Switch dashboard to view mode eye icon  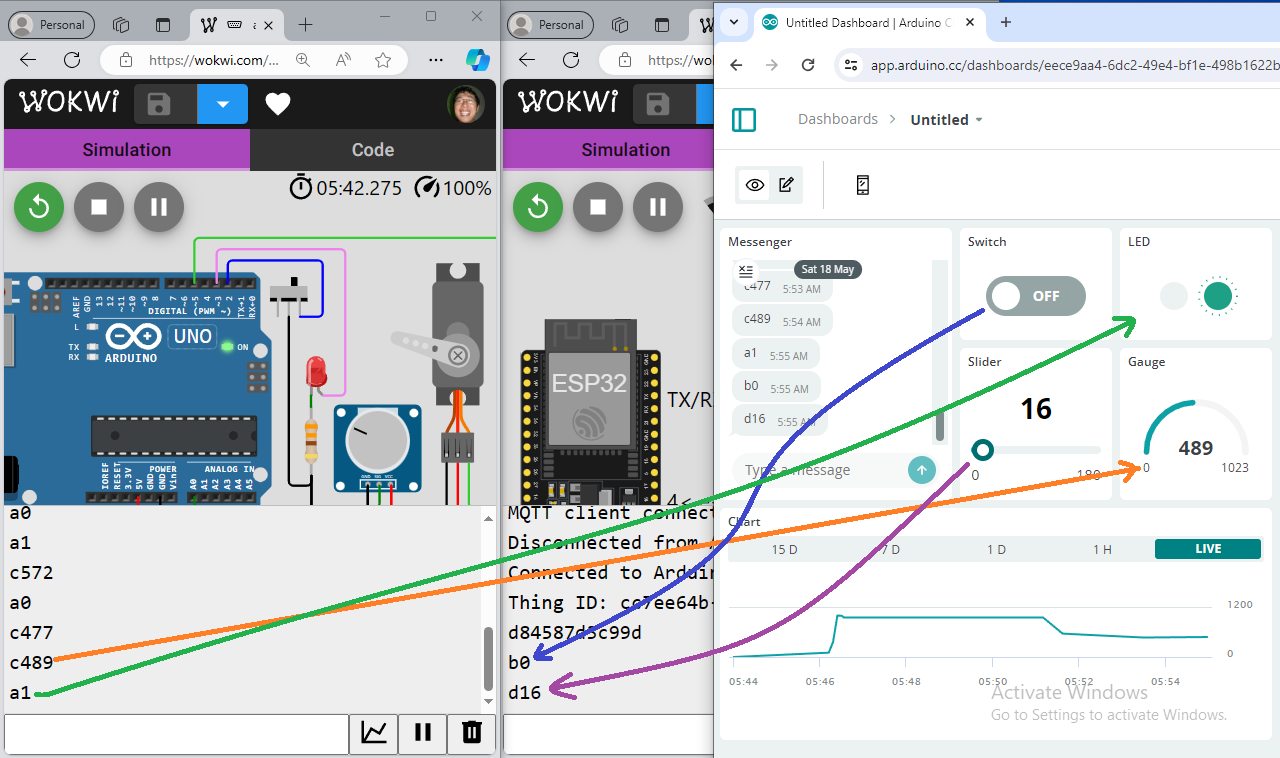tap(755, 185)
